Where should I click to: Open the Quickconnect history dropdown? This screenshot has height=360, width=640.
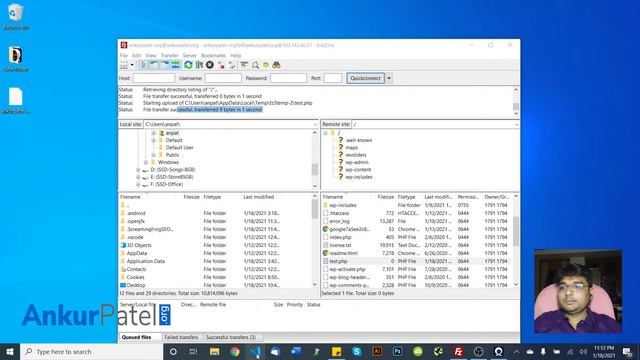[389, 78]
